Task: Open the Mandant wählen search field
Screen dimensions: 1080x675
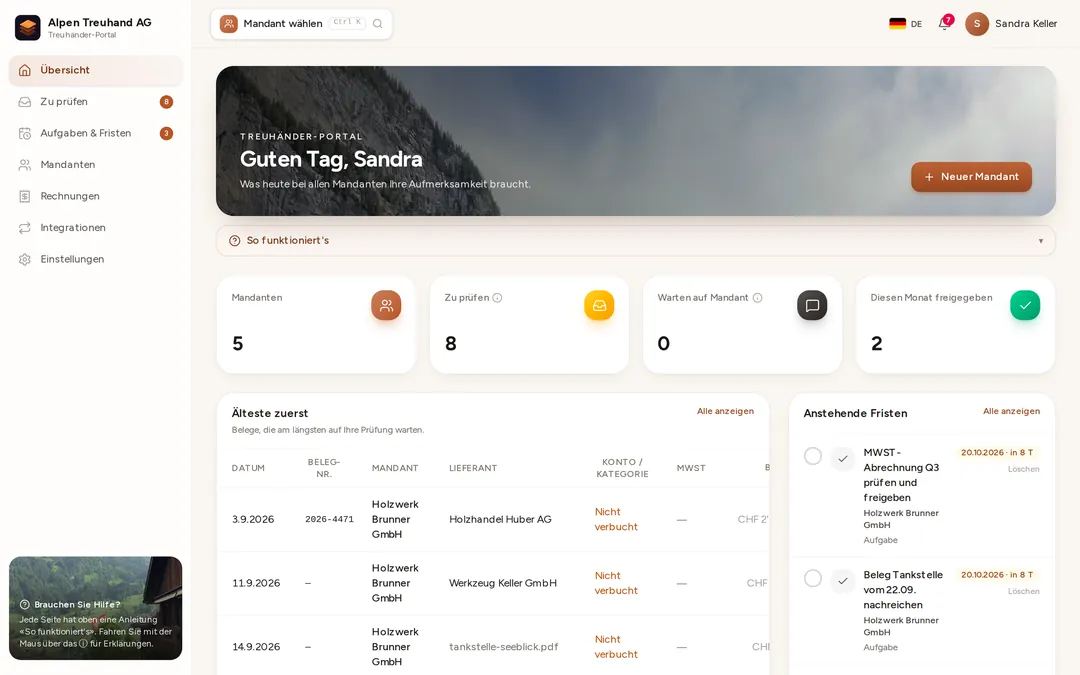Action: [x=302, y=24]
